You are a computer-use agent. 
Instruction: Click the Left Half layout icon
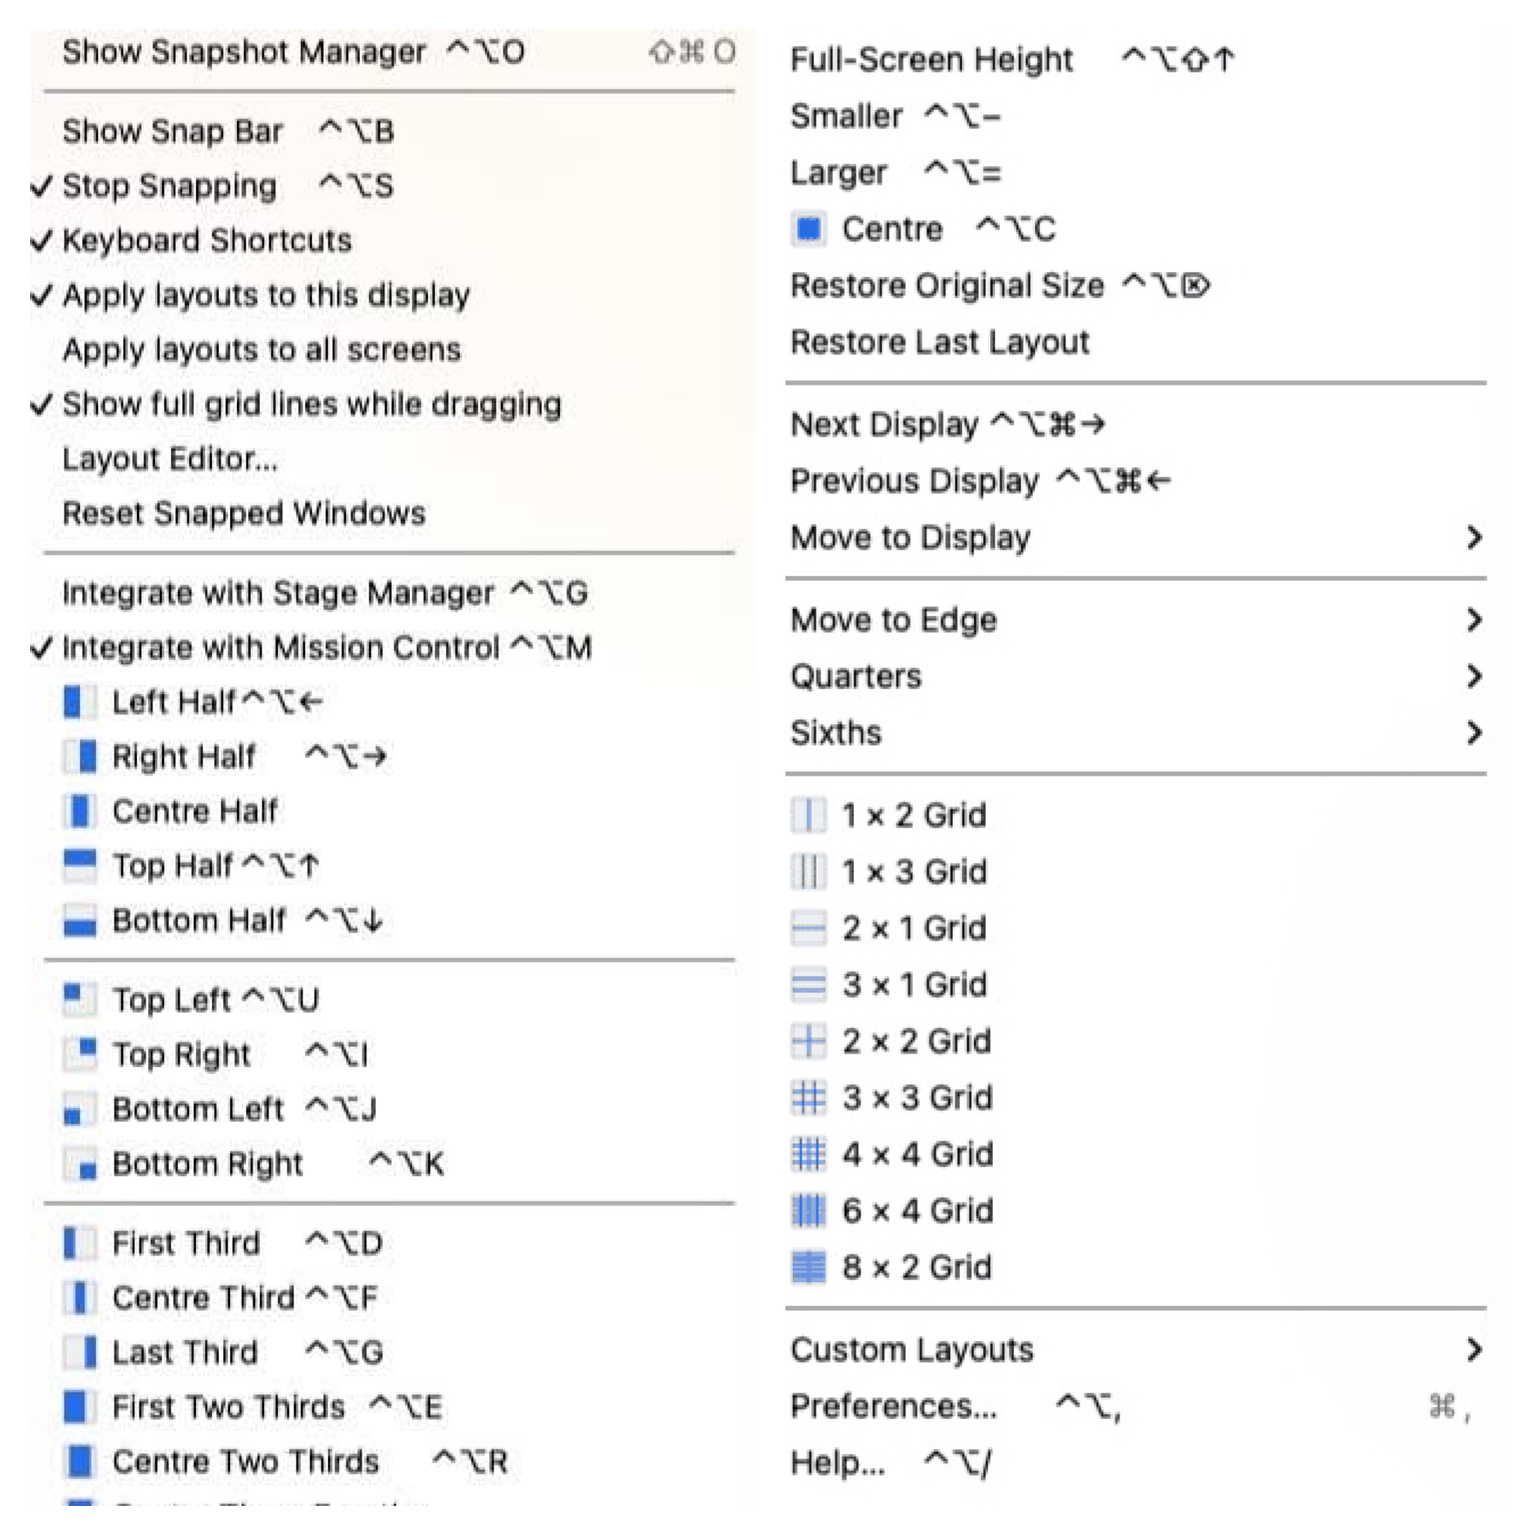click(79, 702)
